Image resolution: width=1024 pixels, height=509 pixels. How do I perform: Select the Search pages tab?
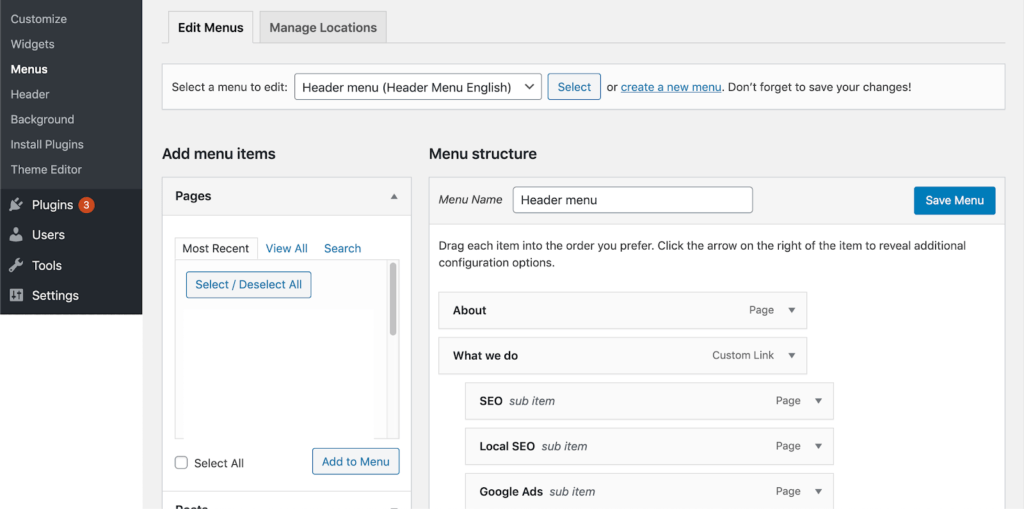(x=342, y=248)
